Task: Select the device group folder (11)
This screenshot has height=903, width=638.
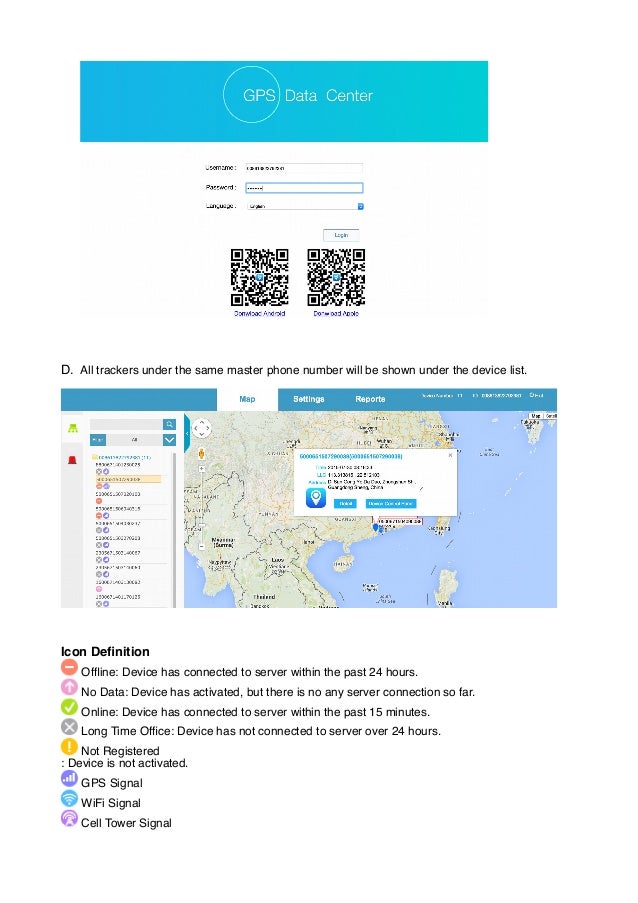Action: [121, 457]
